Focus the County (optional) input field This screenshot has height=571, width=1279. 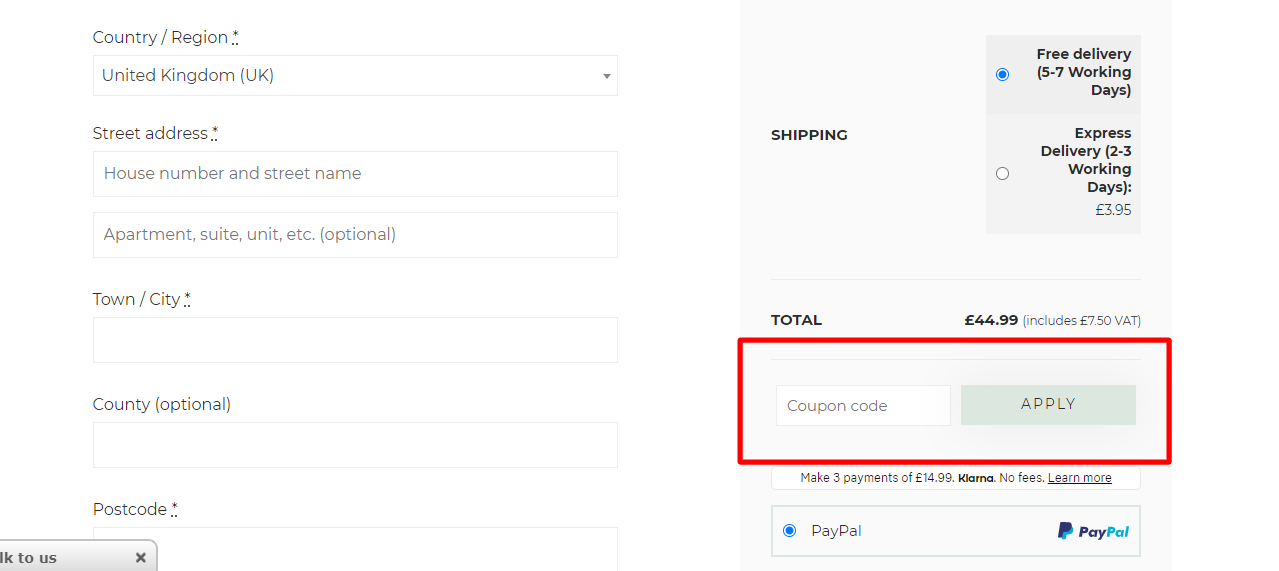pos(355,445)
